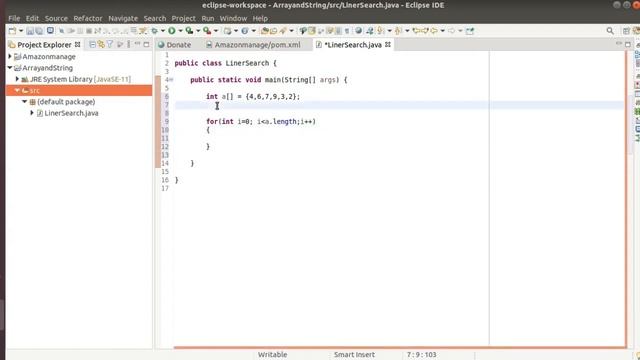Image resolution: width=640 pixels, height=360 pixels.
Task: Open the New wizard dropdown arrow
Action: tap(21, 31)
